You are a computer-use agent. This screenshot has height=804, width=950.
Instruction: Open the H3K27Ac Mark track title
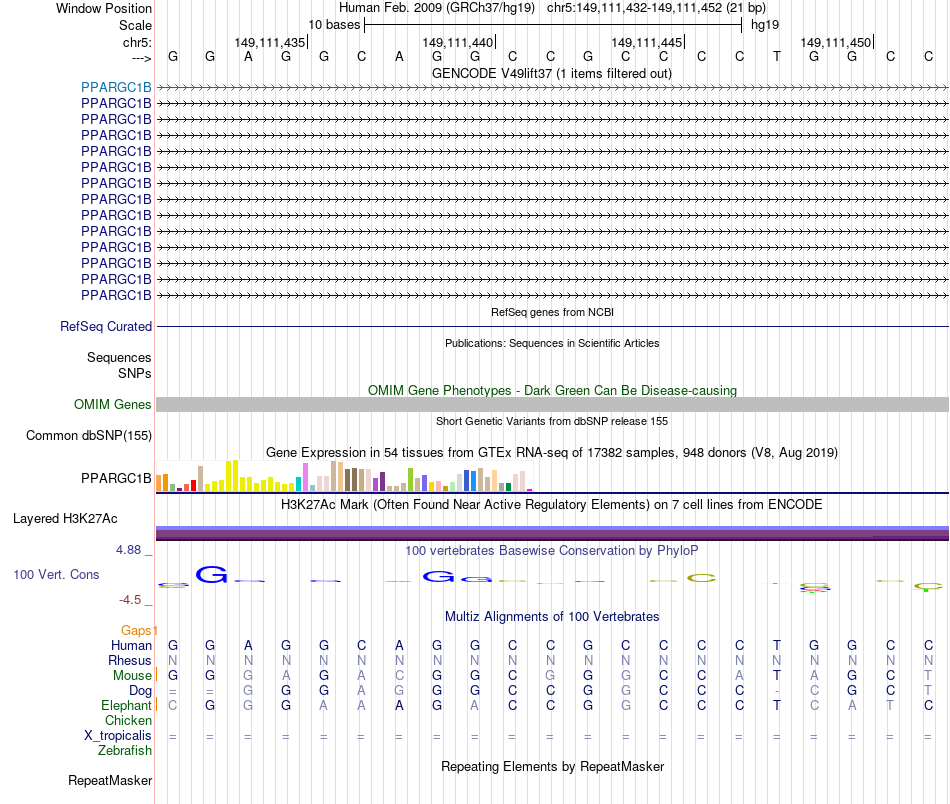coord(551,504)
